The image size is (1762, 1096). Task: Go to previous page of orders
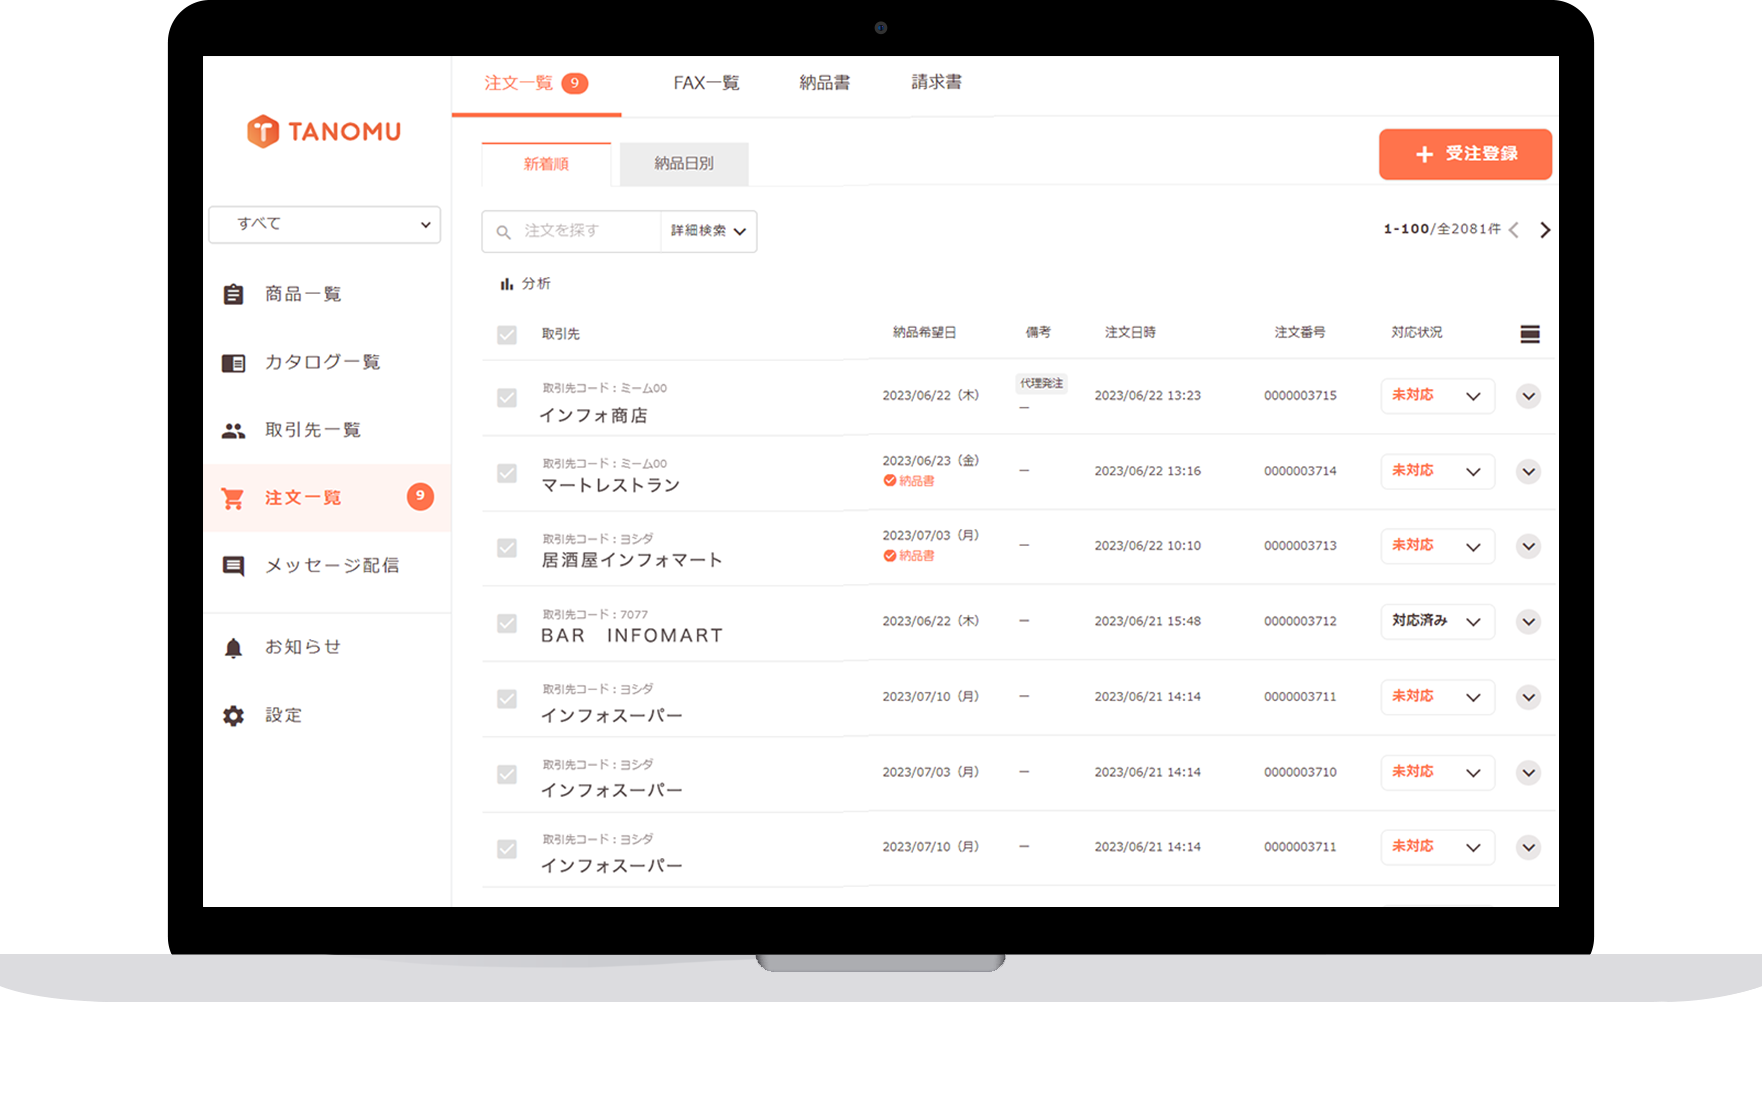click(1514, 230)
